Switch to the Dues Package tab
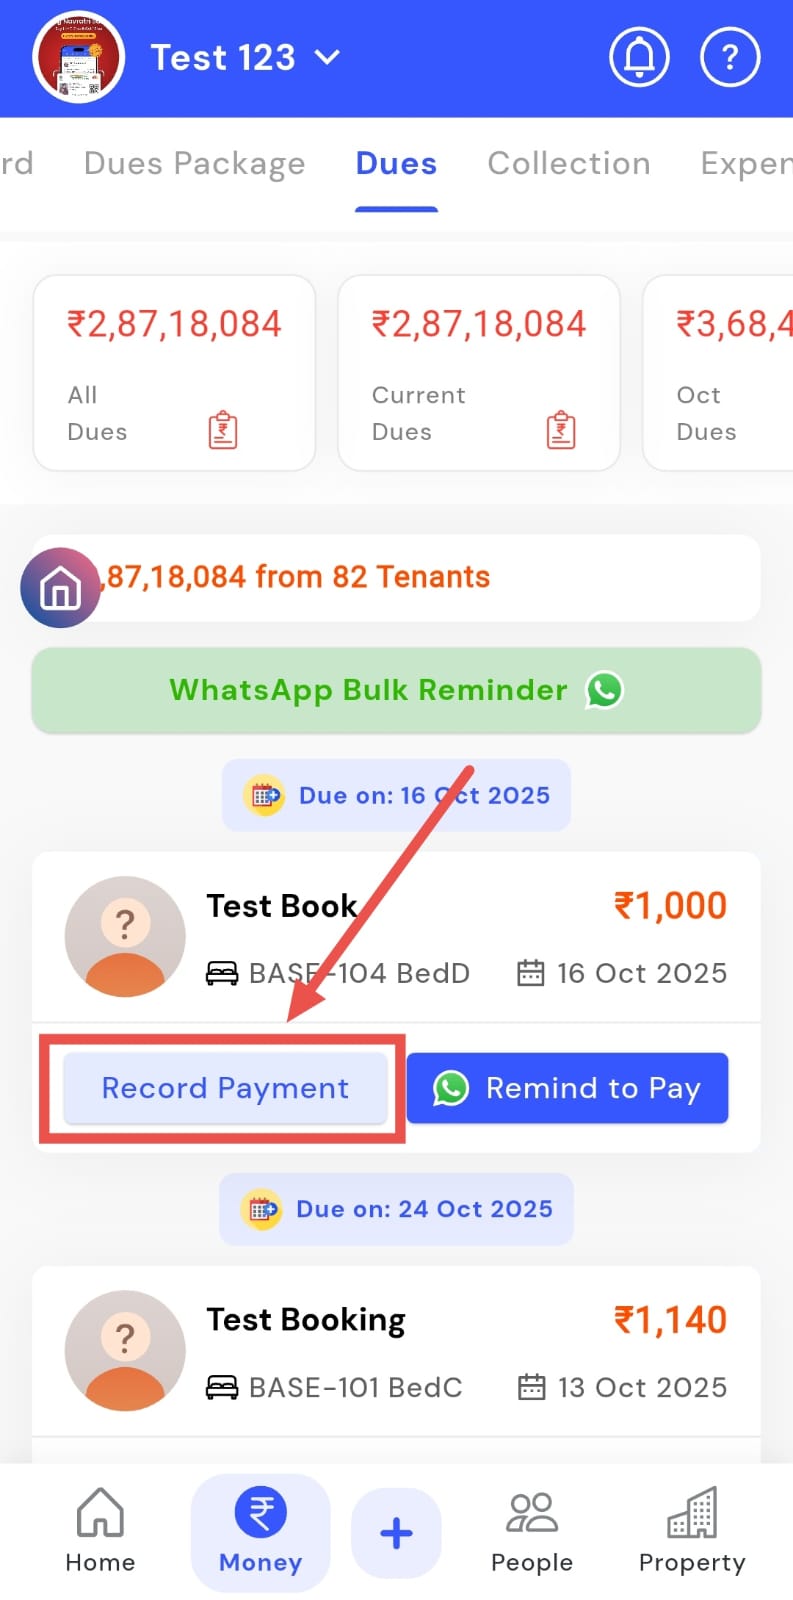Image resolution: width=793 pixels, height=1600 pixels. coord(195,163)
